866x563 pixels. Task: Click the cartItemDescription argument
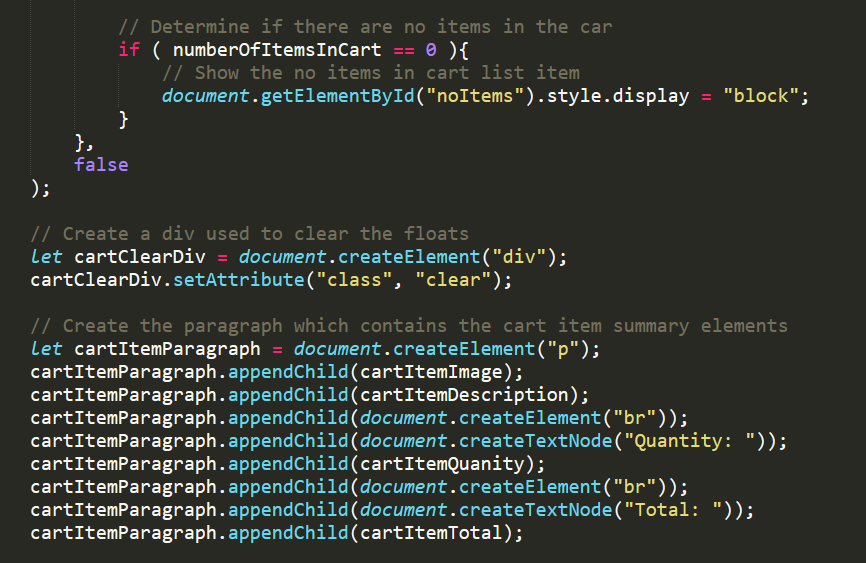coord(464,395)
